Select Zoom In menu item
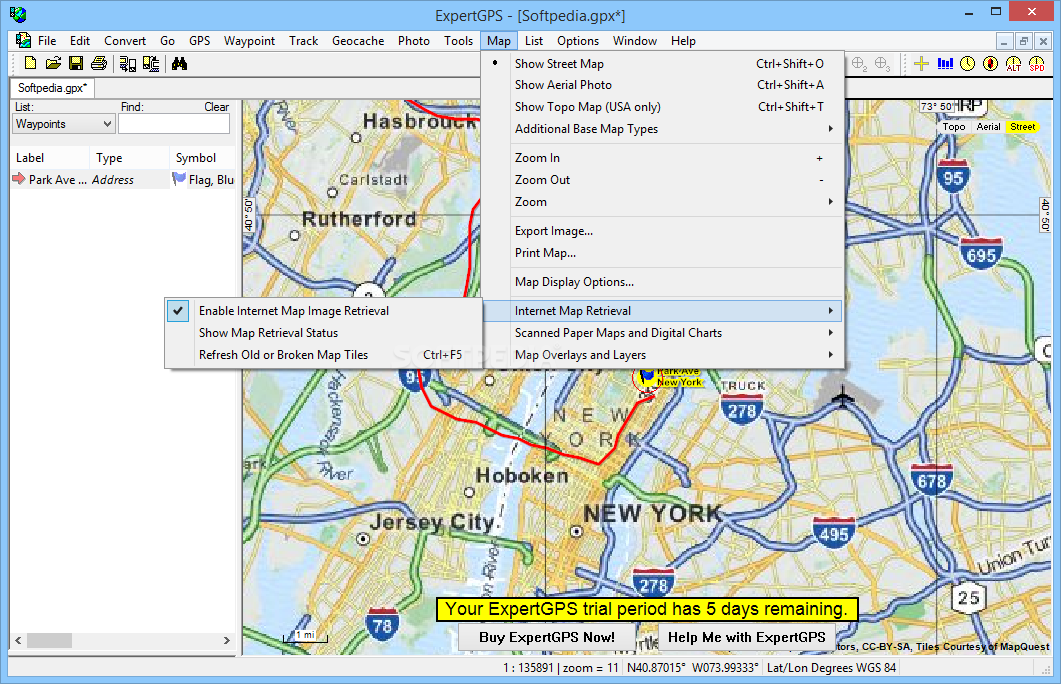This screenshot has height=684, width=1061. (x=663, y=158)
